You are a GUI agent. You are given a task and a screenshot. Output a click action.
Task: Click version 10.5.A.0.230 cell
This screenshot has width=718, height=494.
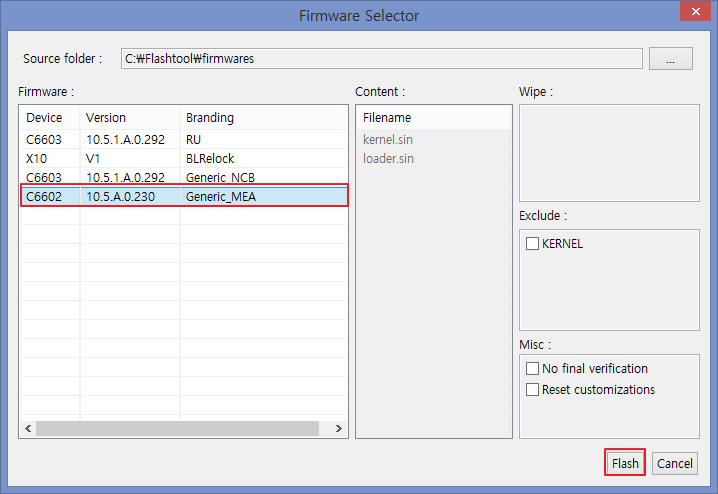click(x=120, y=196)
